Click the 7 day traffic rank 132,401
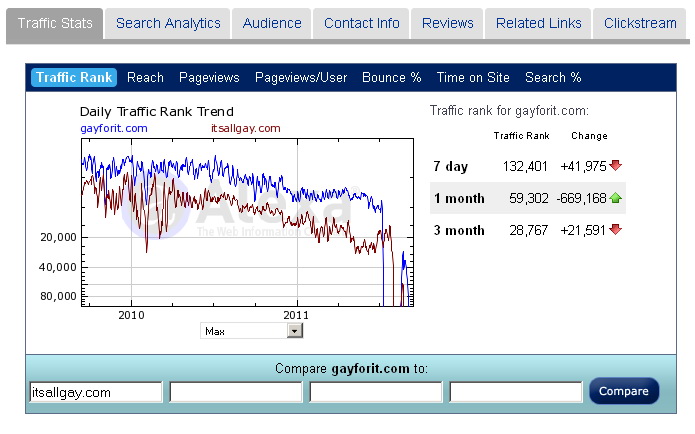The height and width of the screenshot is (434, 695). click(x=525, y=166)
